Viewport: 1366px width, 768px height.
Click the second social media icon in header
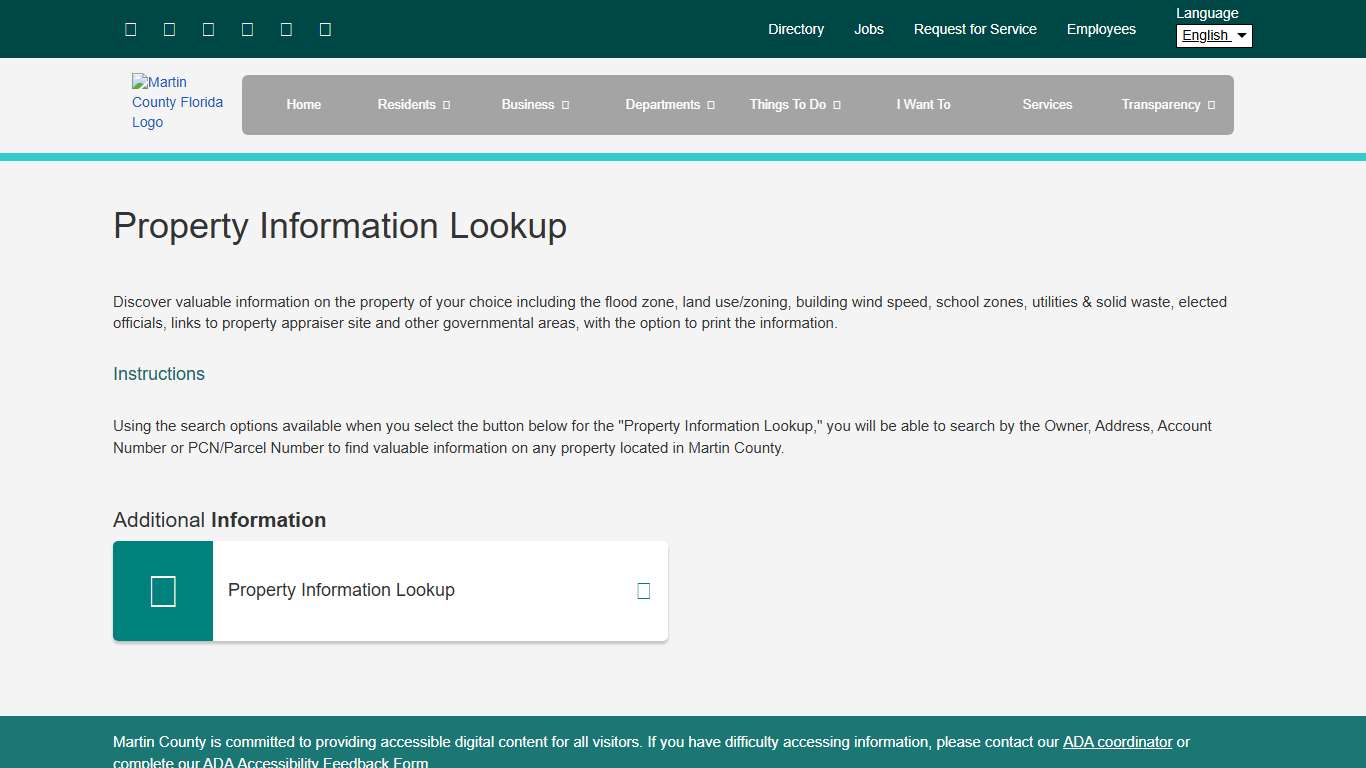tap(169, 29)
